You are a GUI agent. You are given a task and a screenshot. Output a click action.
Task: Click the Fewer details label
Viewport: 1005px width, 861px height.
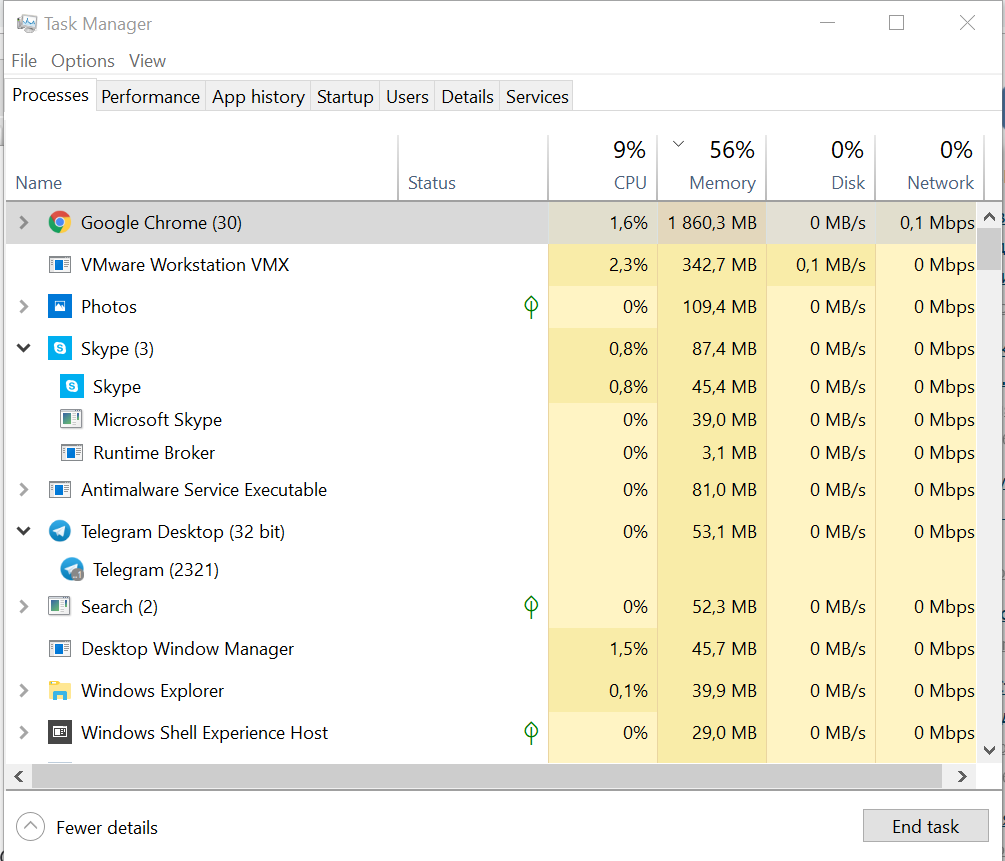click(x=106, y=827)
